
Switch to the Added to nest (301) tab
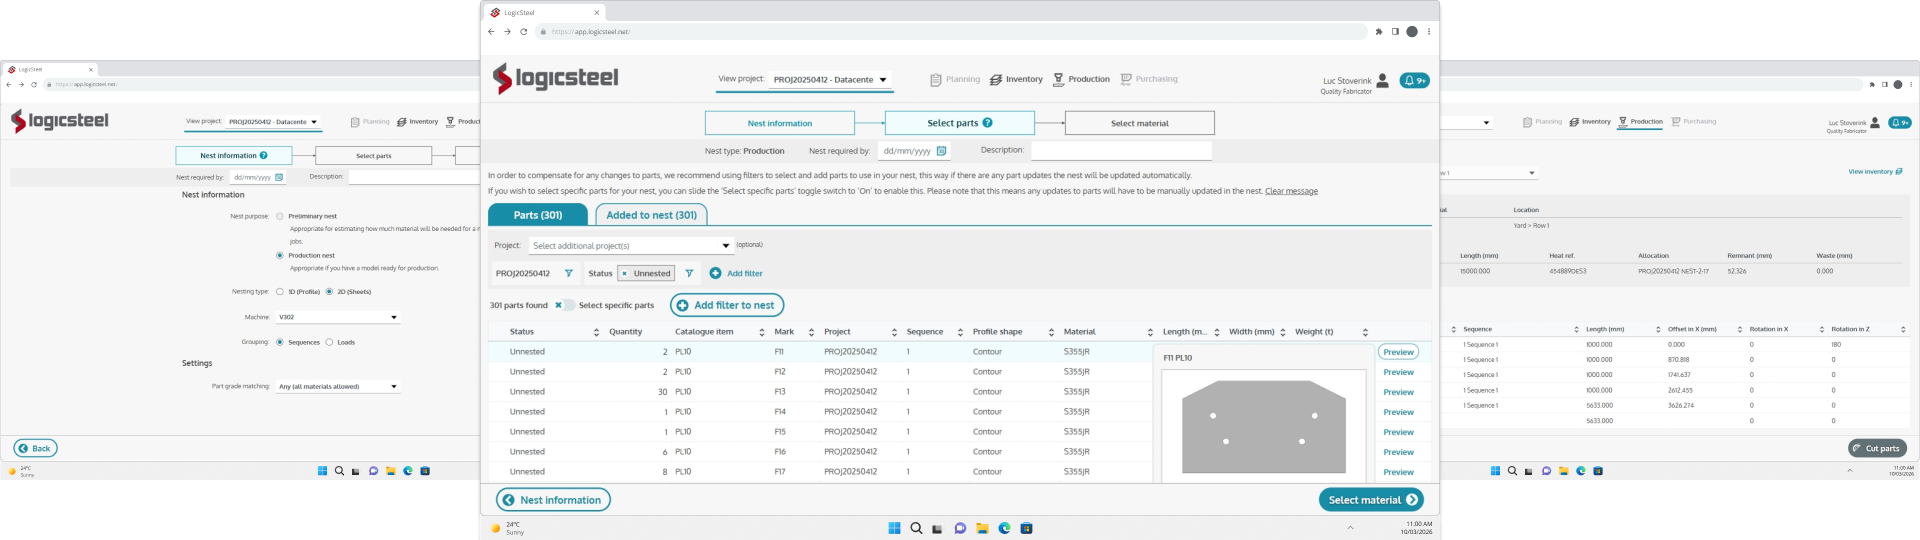click(651, 215)
